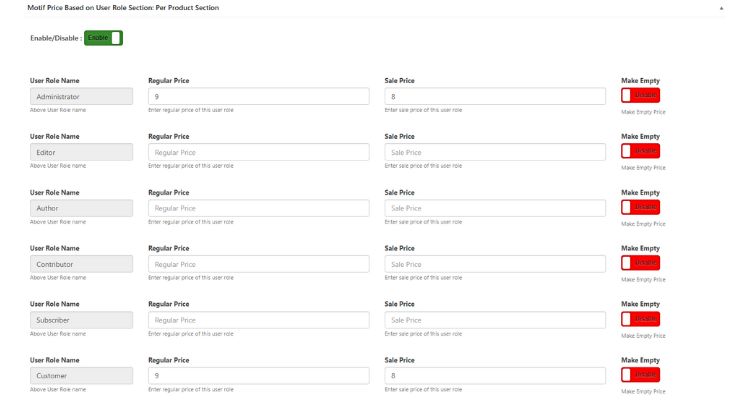This screenshot has width=750, height=400.
Task: Toggle Make Empty for Author role
Action: [640, 207]
